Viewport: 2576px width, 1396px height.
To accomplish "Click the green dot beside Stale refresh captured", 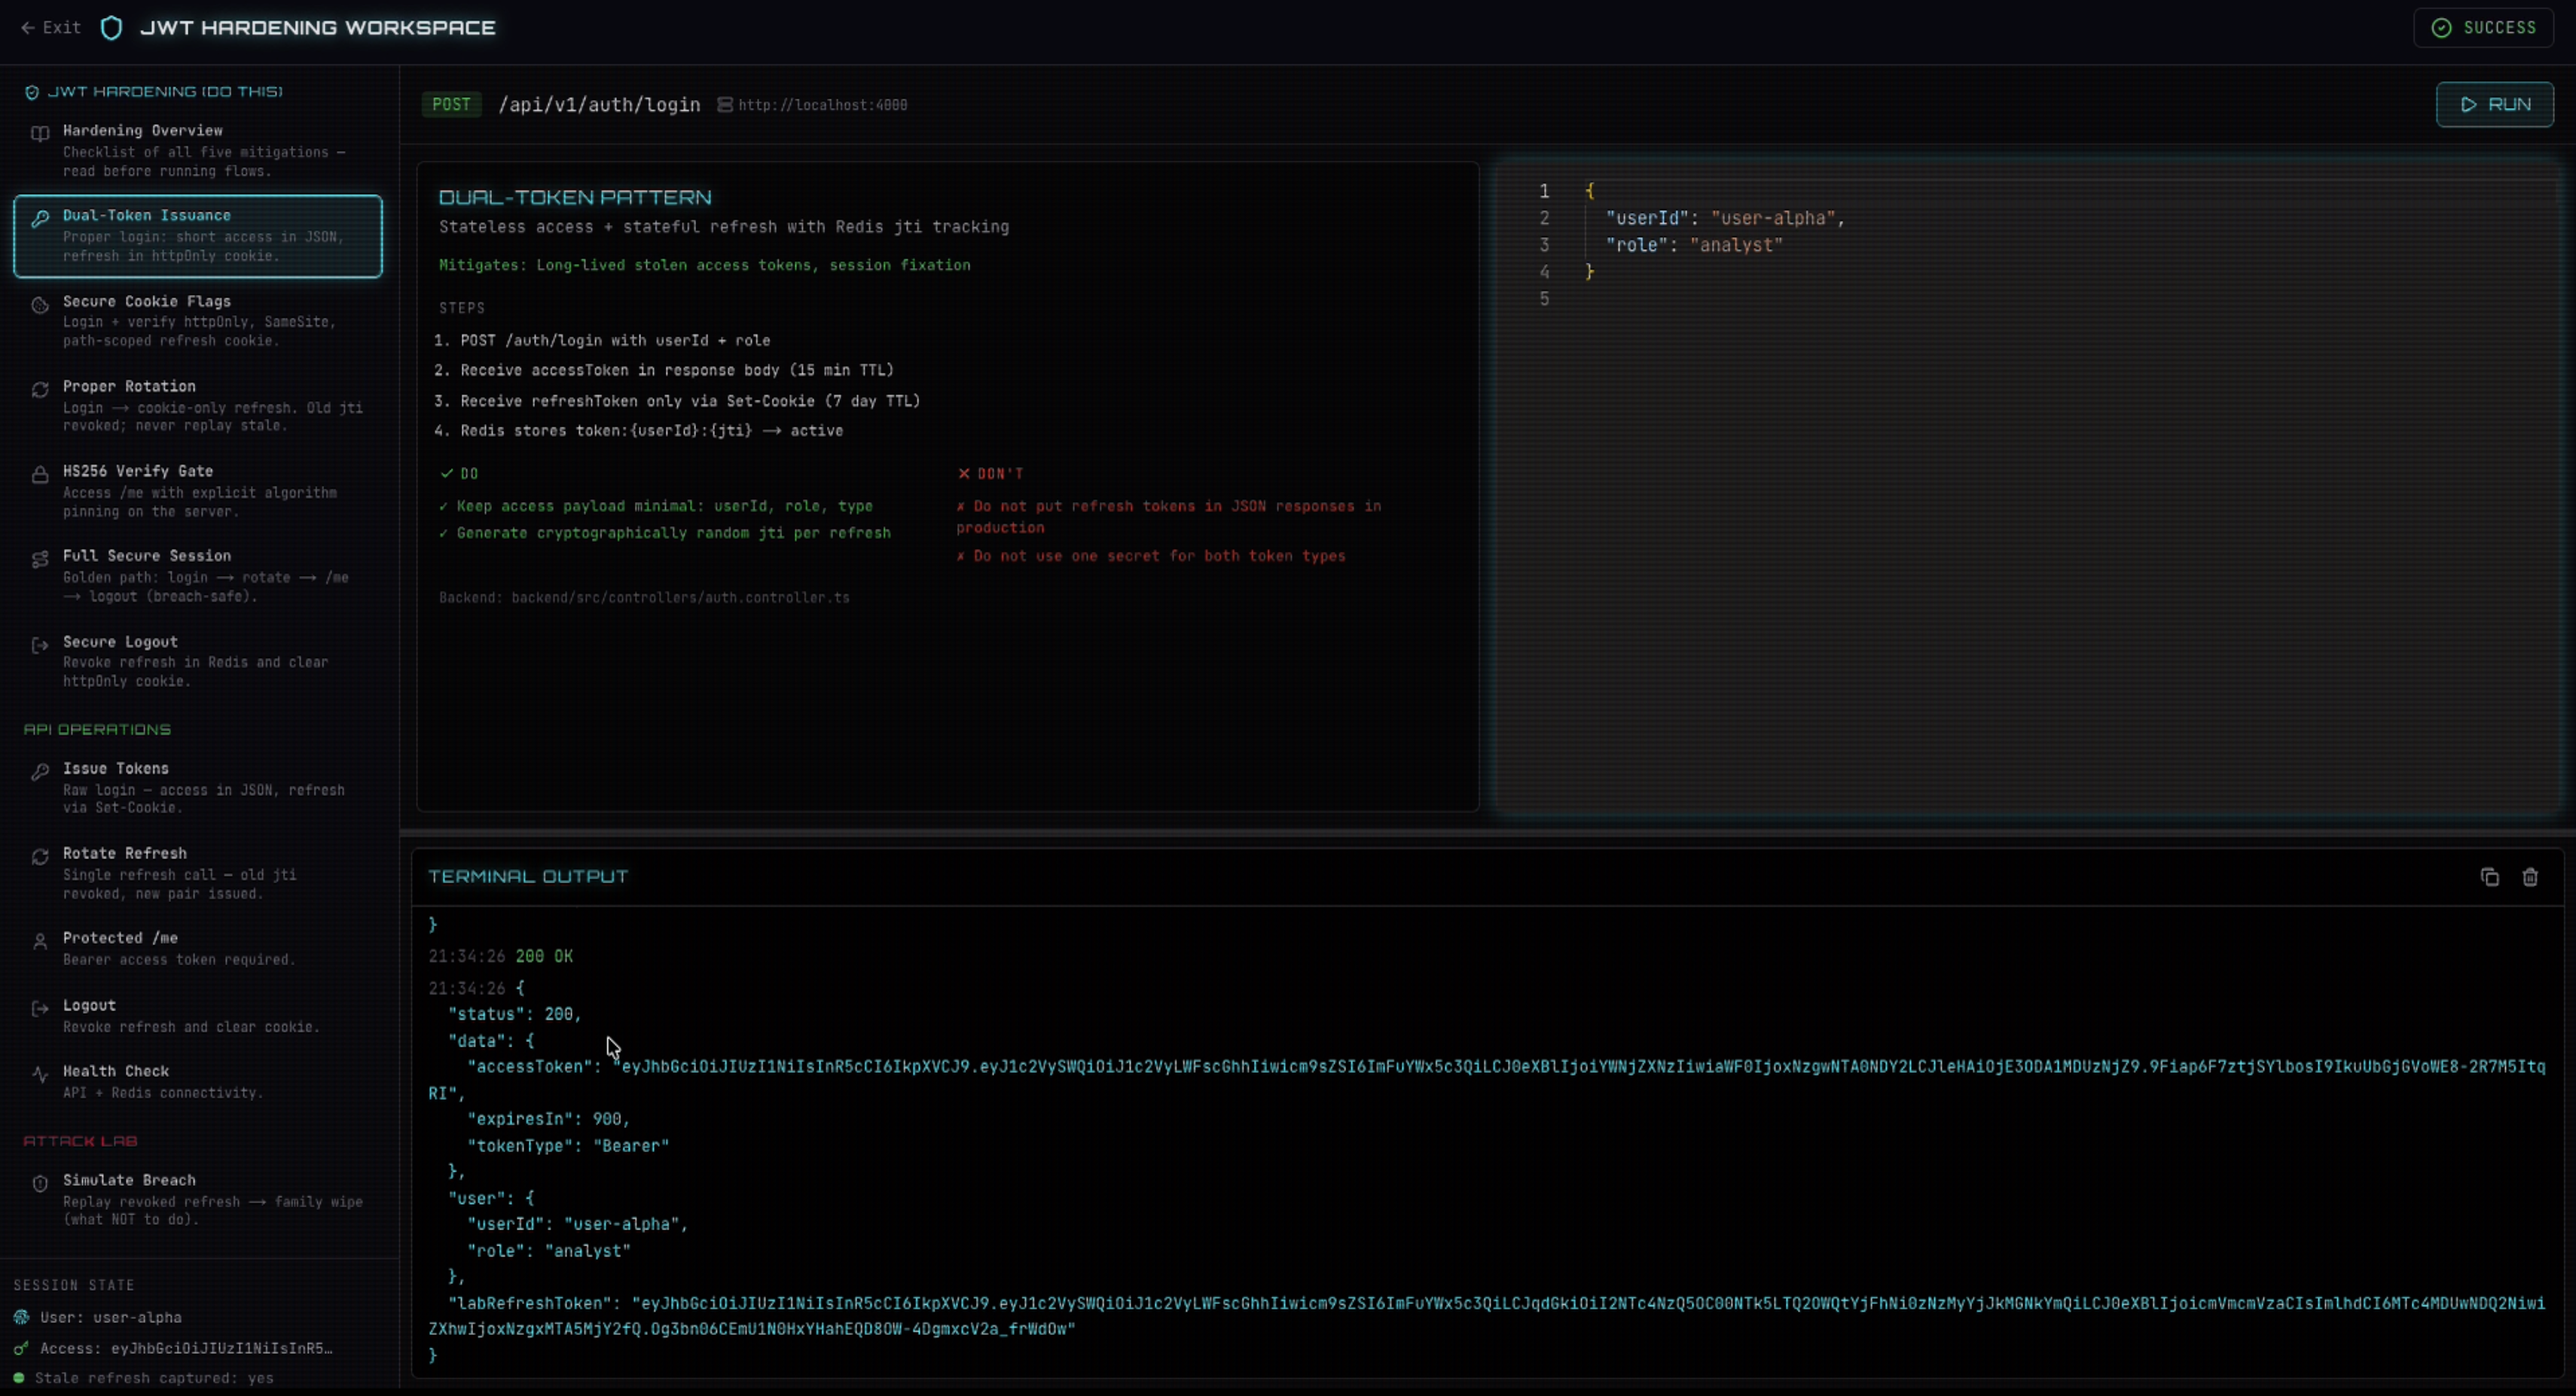I will [x=19, y=1378].
